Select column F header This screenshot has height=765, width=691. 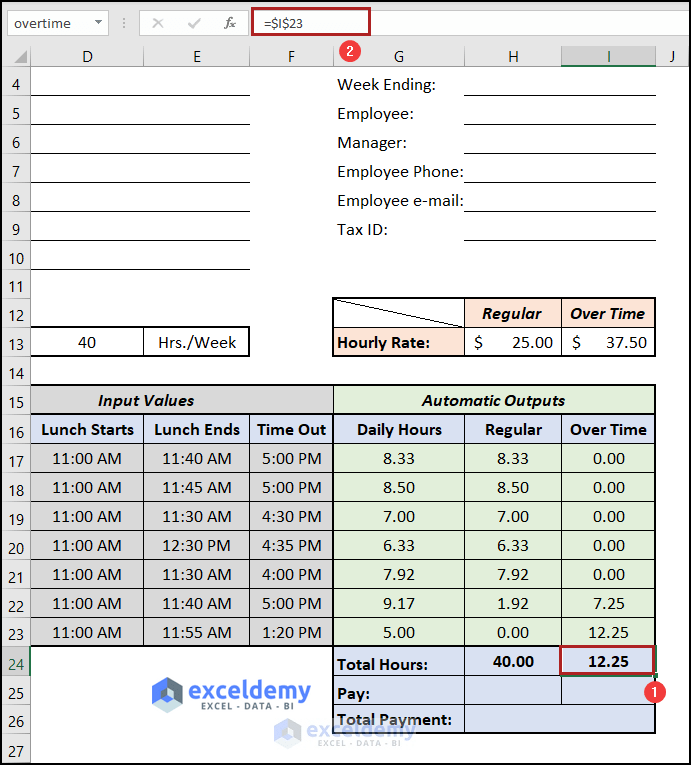(x=291, y=57)
